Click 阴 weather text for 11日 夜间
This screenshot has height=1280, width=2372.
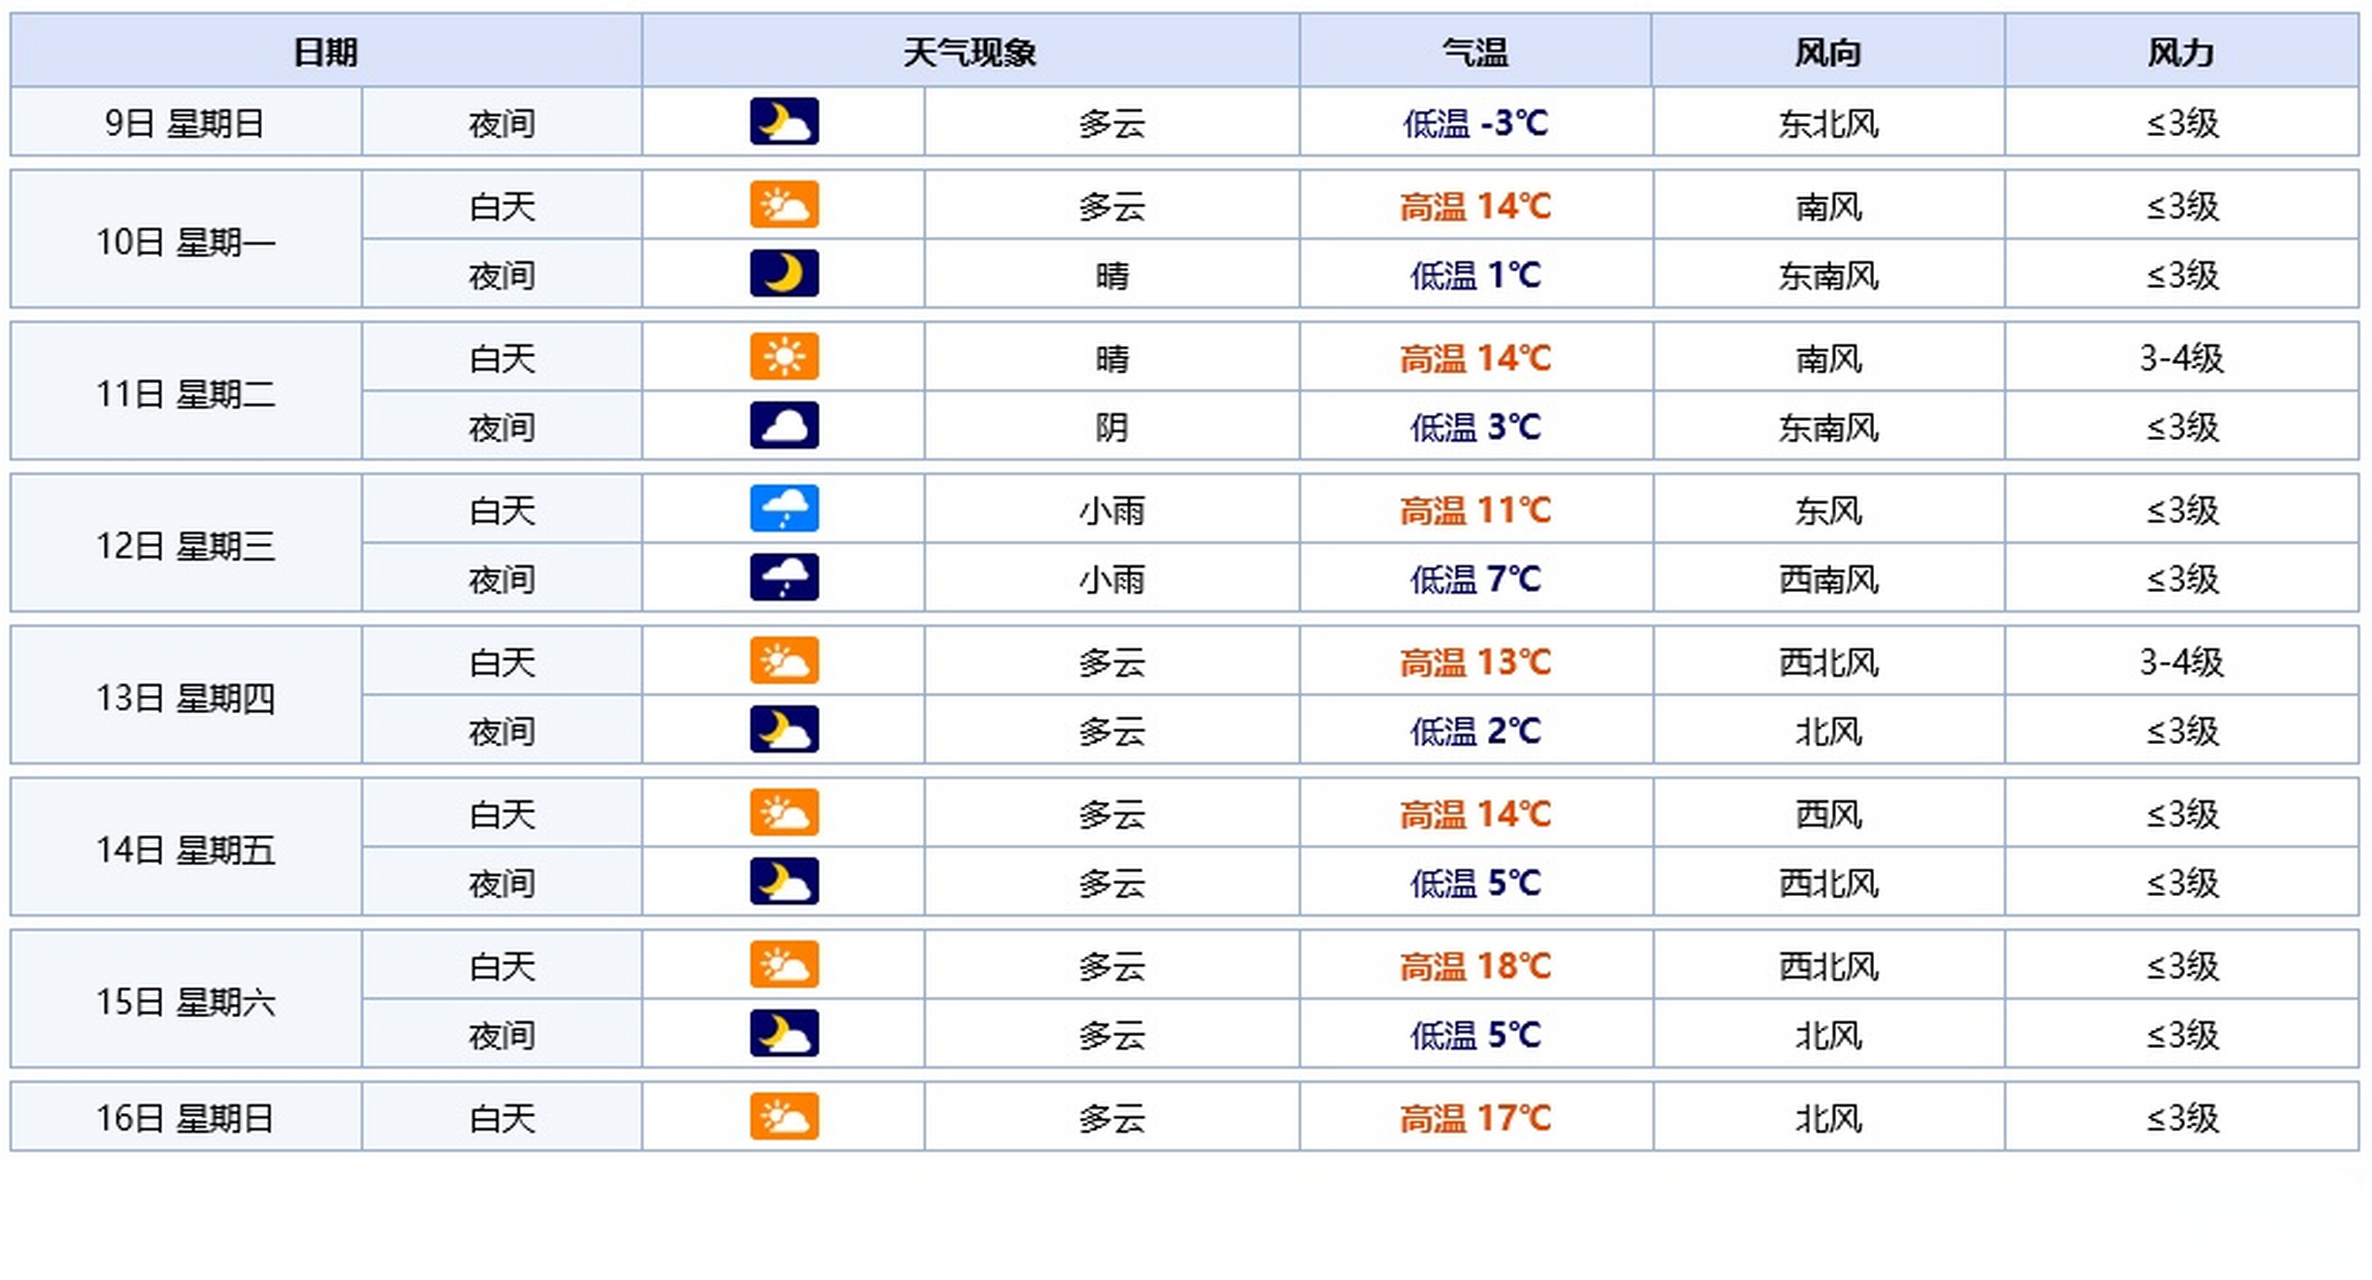pyautogui.click(x=1112, y=427)
